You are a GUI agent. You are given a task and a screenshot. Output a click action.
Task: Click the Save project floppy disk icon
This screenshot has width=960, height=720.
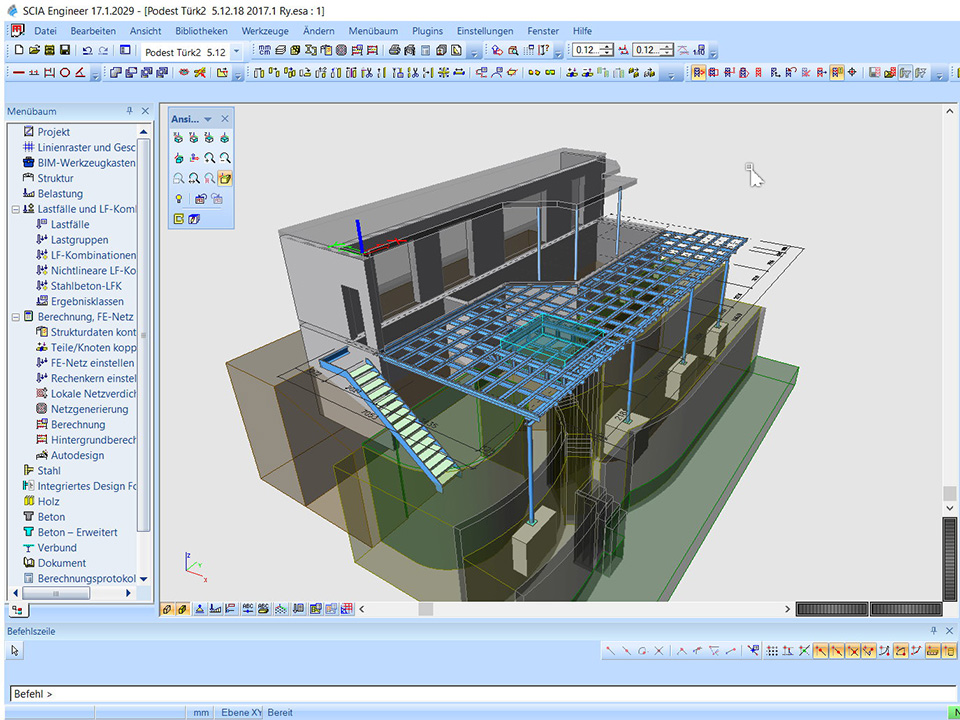[x=65, y=50]
